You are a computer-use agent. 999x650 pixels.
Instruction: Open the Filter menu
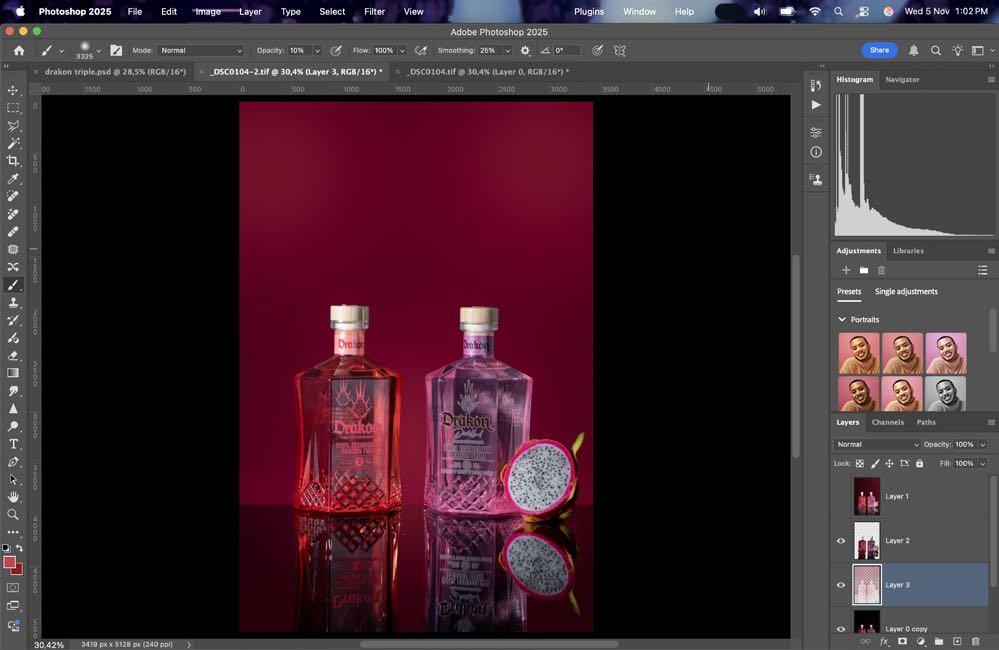pos(374,12)
